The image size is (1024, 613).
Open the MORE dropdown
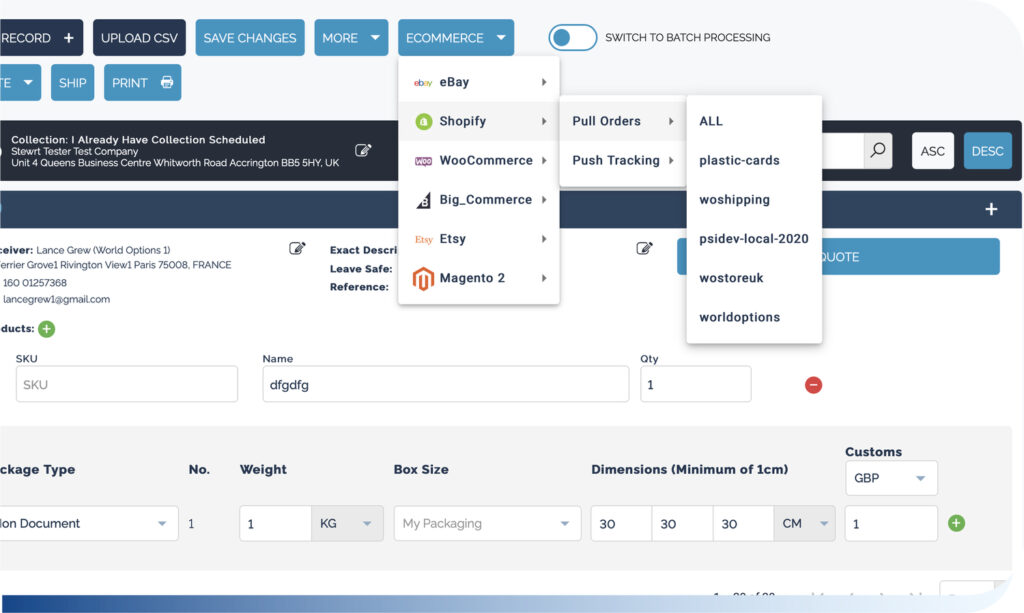point(351,37)
